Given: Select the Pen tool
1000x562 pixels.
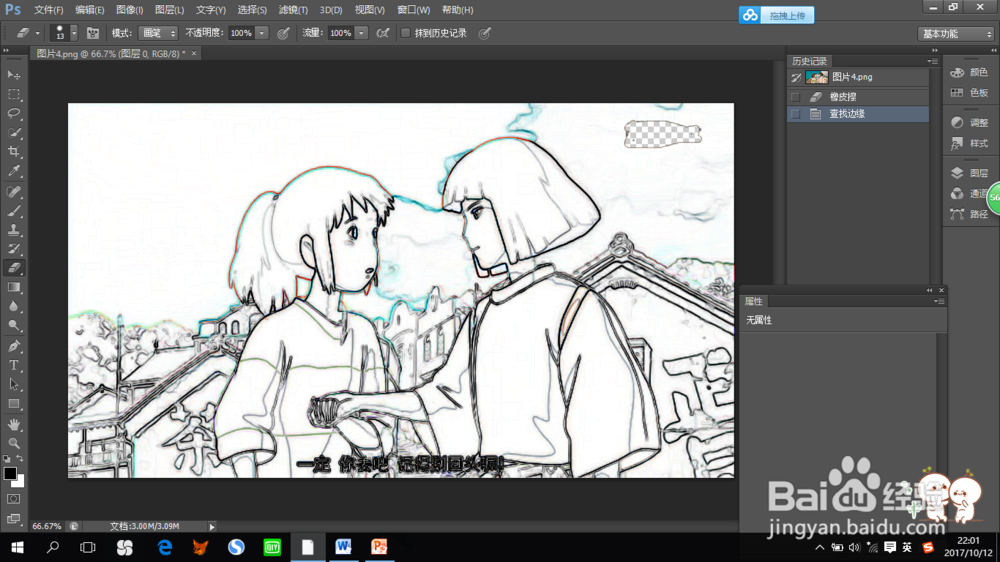Looking at the screenshot, I should pos(13,346).
